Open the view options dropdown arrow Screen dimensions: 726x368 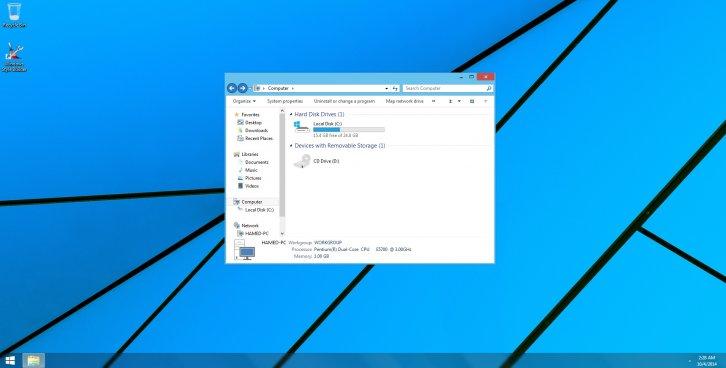459,101
